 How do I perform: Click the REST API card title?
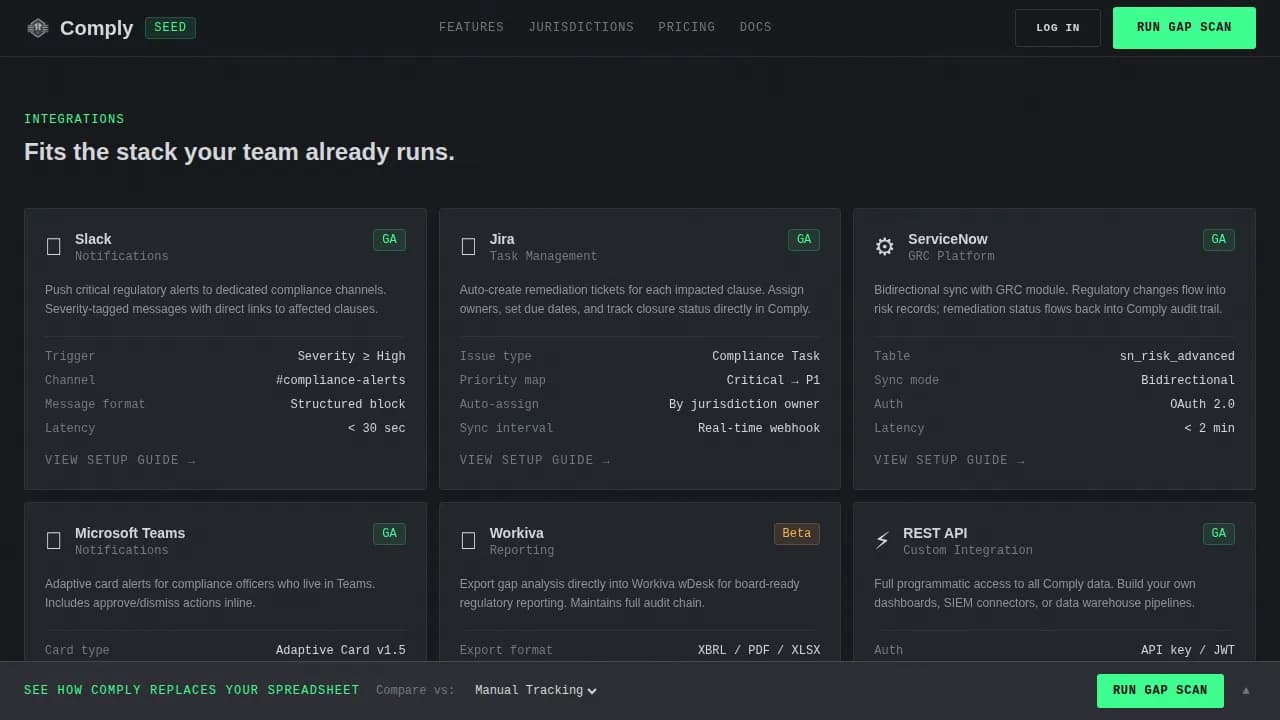pyautogui.click(x=935, y=533)
